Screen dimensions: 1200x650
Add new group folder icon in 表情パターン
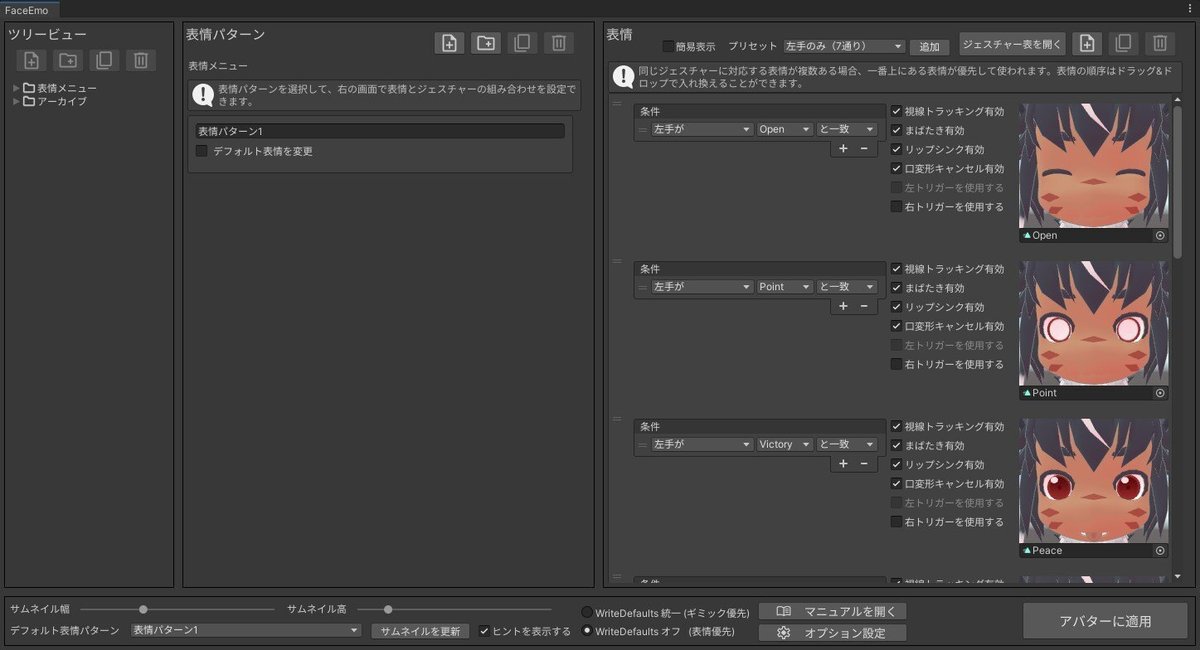click(486, 43)
